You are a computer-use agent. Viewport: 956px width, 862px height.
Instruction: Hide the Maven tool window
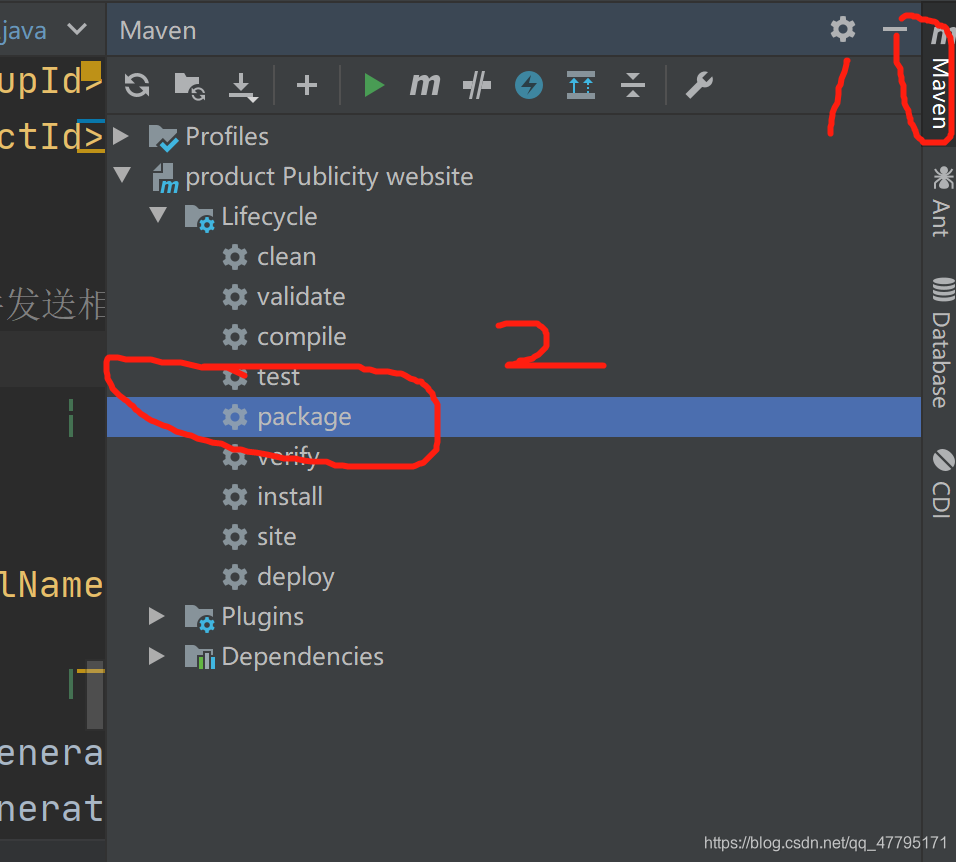(x=894, y=29)
